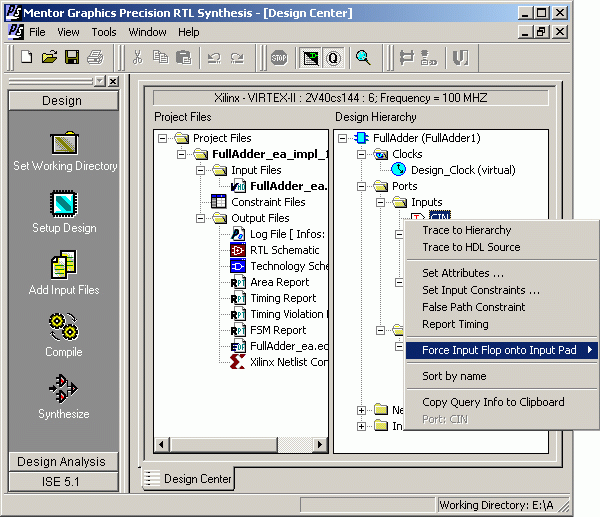Click the Undo arrow icon
Image resolution: width=600 pixels, height=517 pixels.
click(x=214, y=58)
